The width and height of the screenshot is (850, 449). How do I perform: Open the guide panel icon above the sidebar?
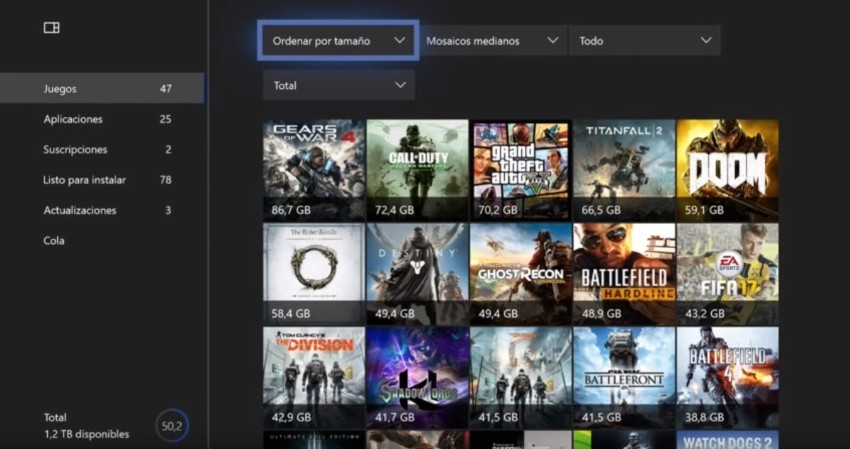[51, 28]
